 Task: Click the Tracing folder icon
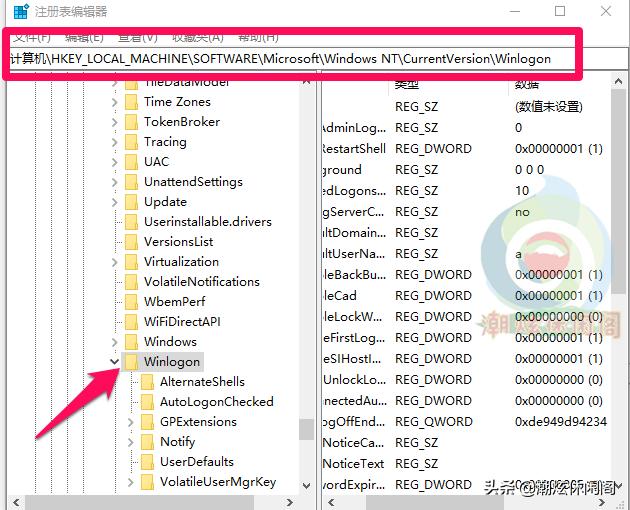tap(131, 142)
